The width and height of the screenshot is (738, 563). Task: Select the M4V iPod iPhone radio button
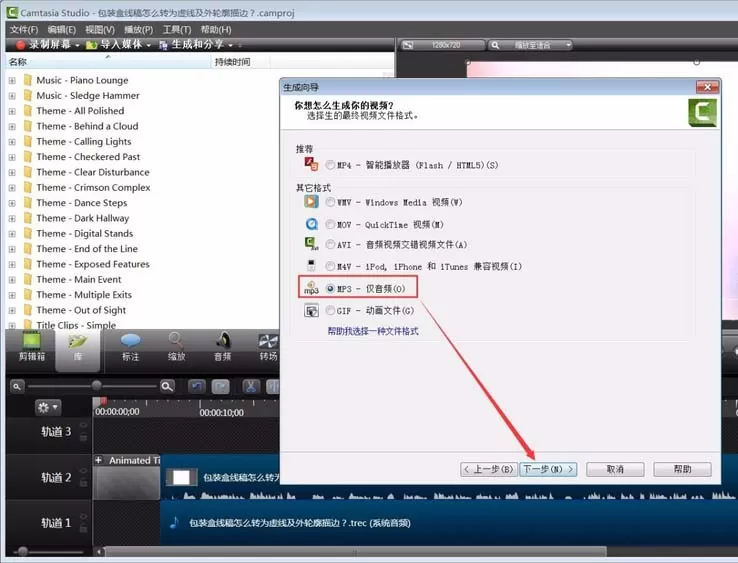point(330,266)
